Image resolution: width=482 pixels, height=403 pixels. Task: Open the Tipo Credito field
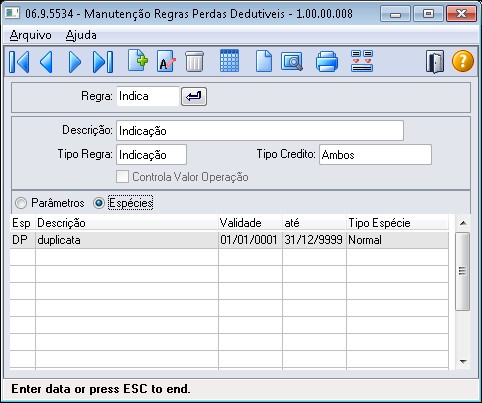[375, 155]
